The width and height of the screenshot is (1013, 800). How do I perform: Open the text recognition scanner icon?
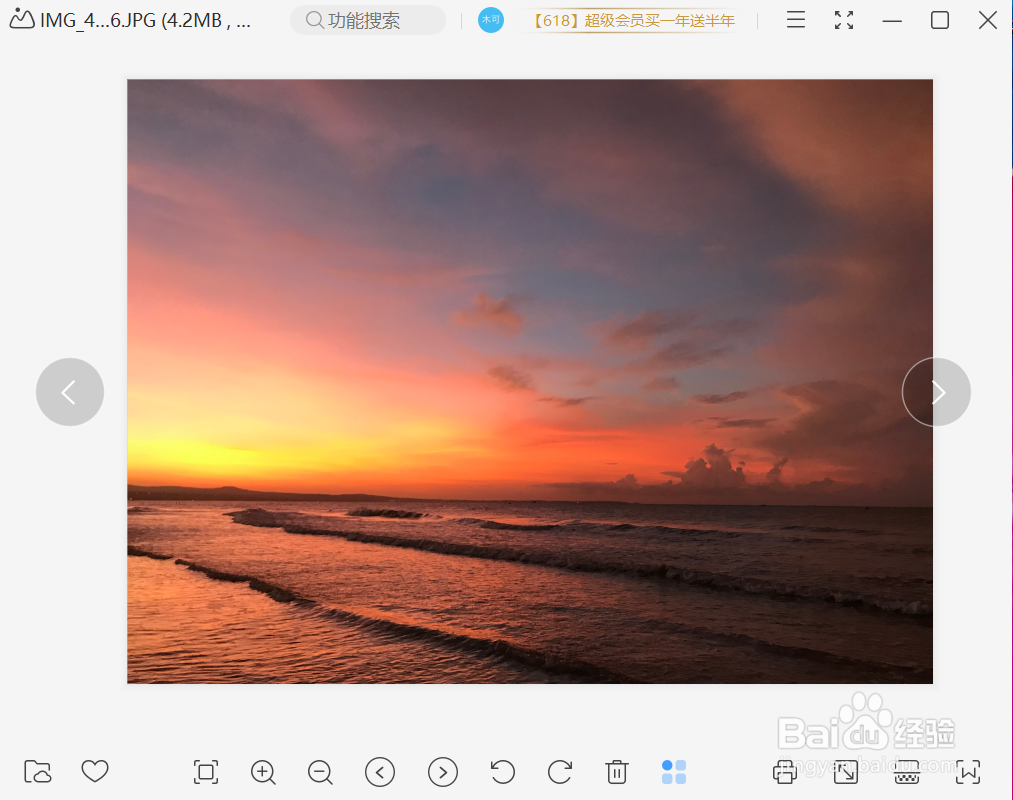907,772
